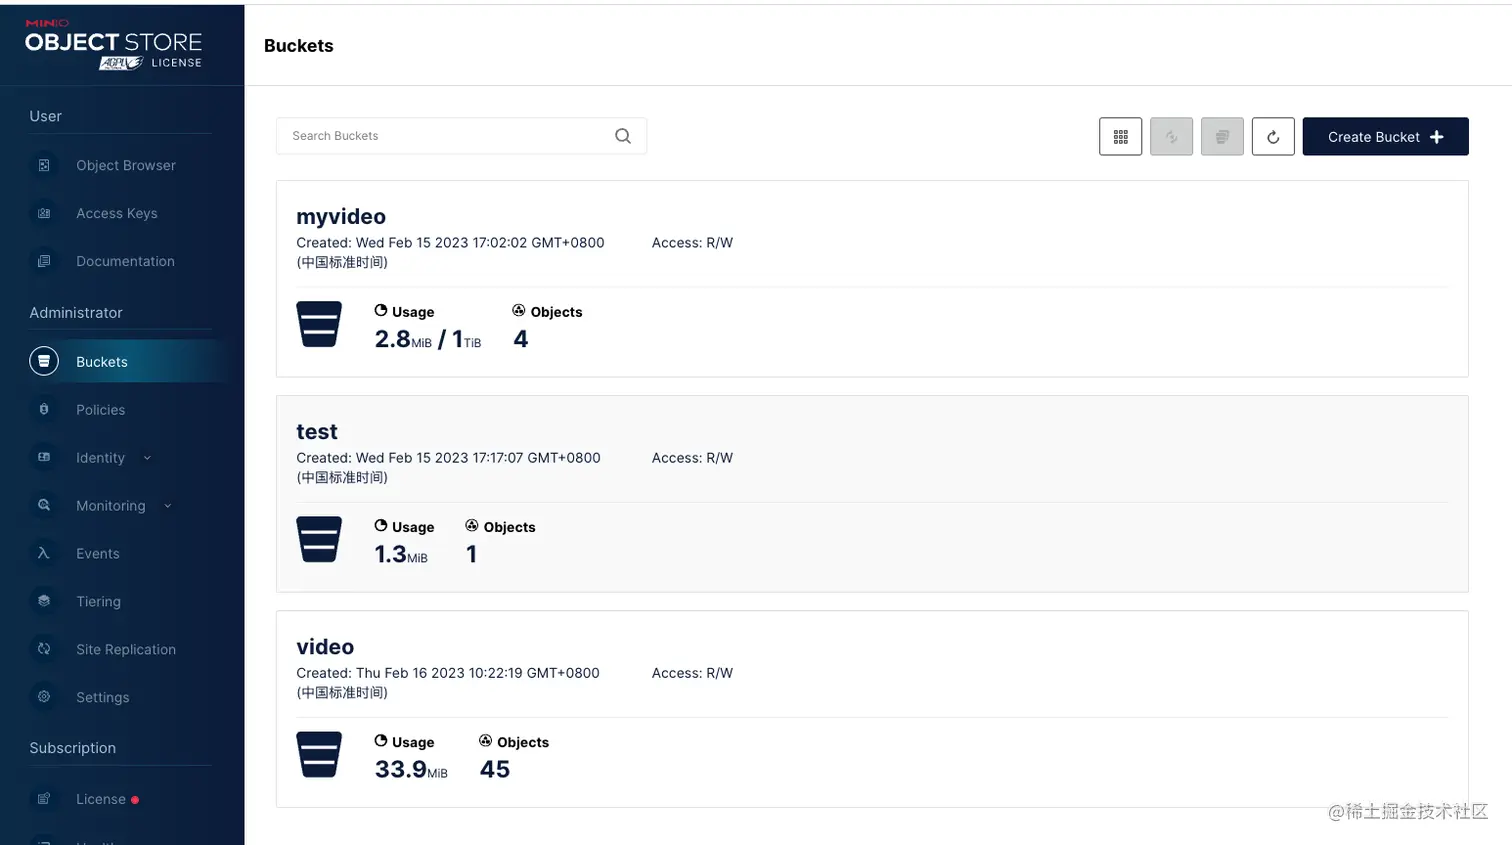1512x845 pixels.
Task: Click the myvideo objects count 4
Action: [x=521, y=339]
